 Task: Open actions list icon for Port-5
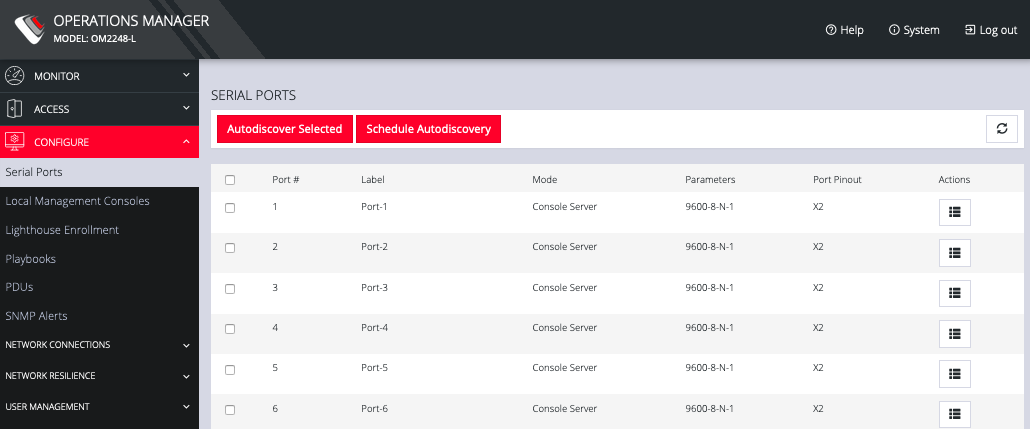(x=954, y=374)
